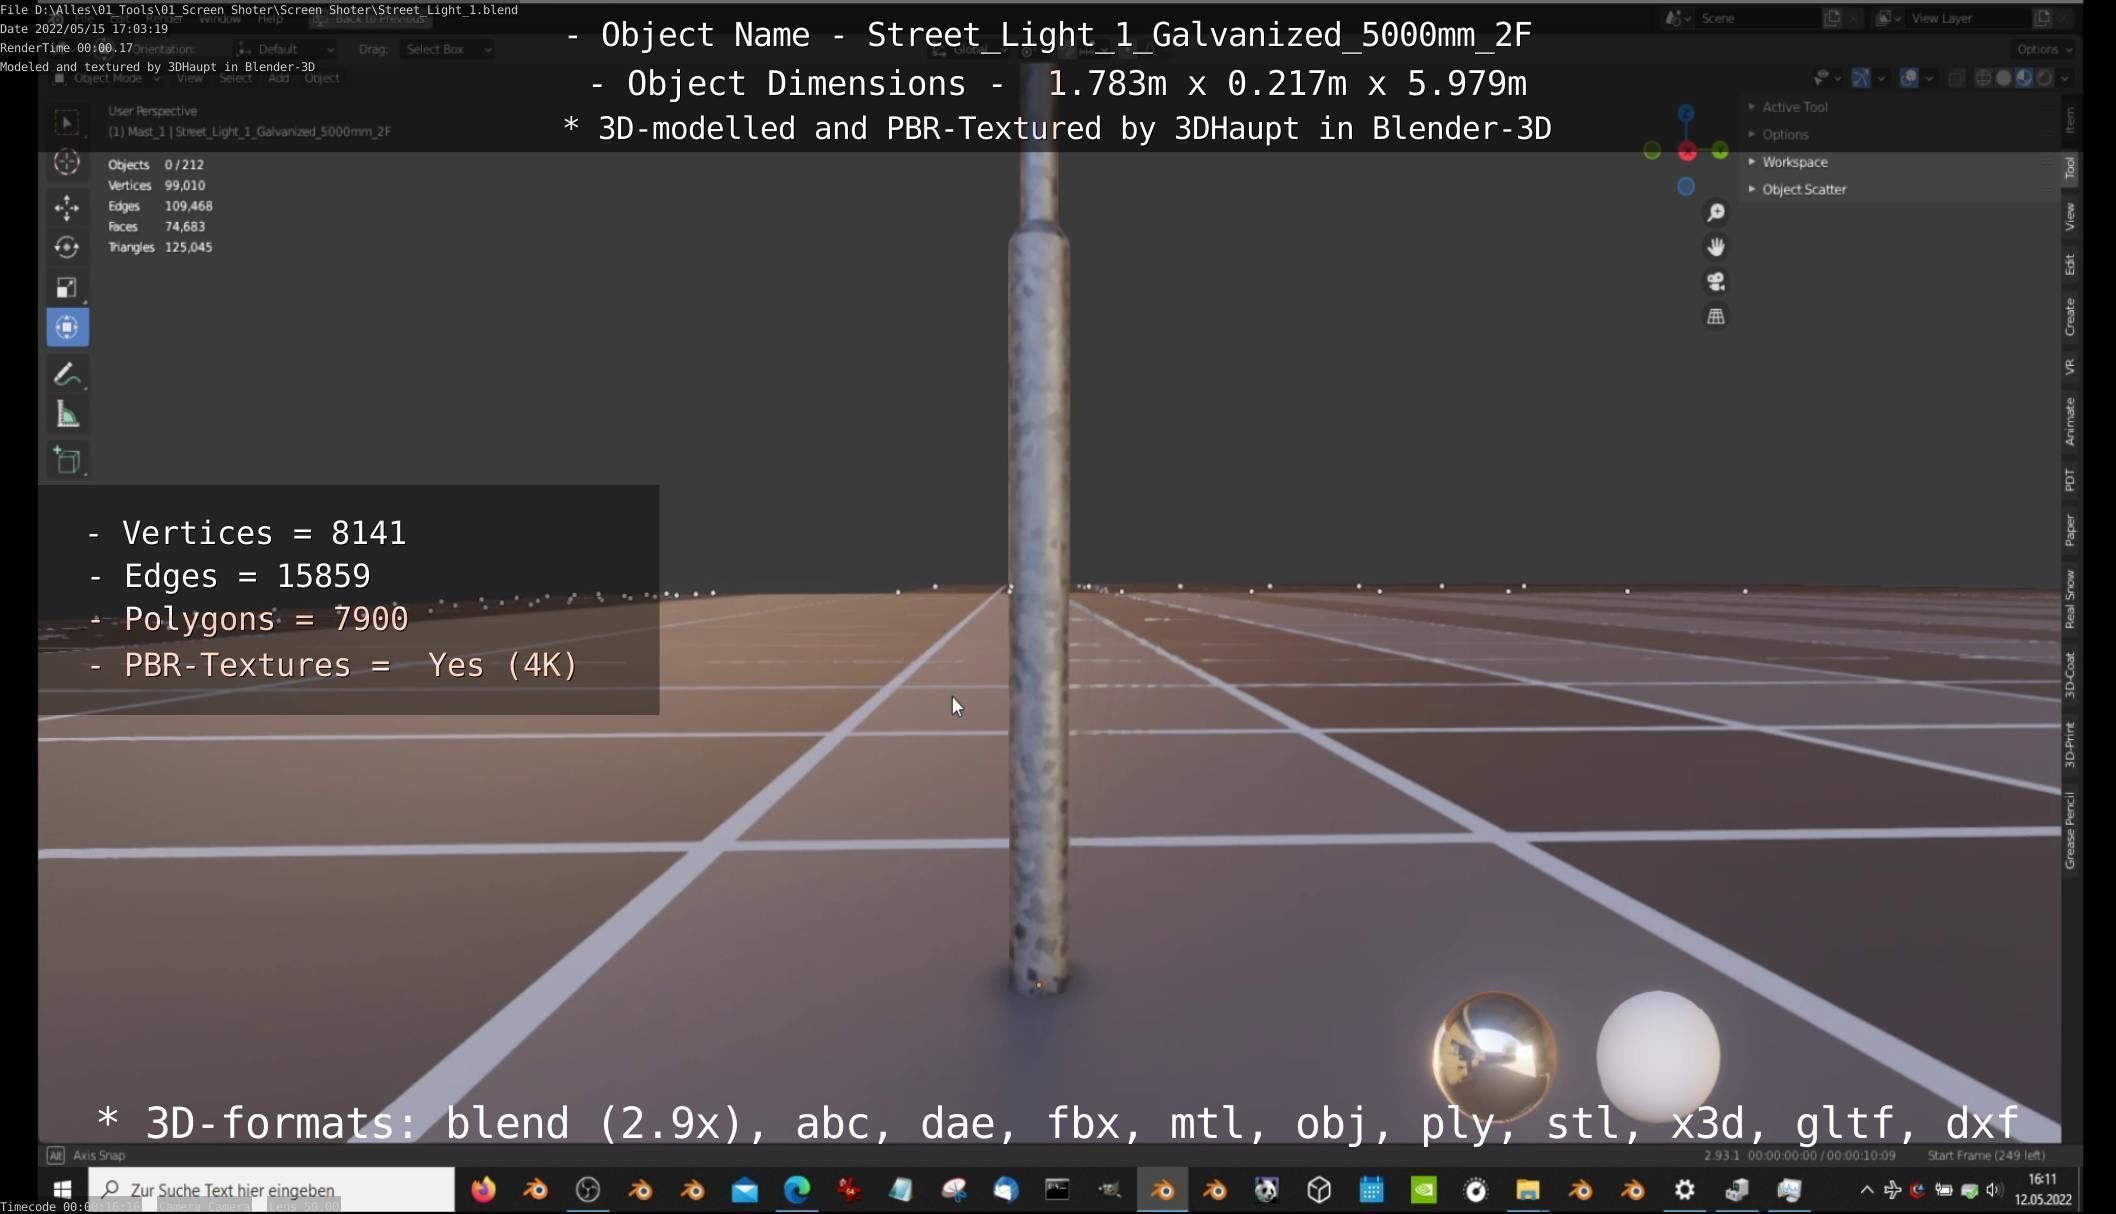Toggle camera view icon
The height and width of the screenshot is (1214, 2116).
(1715, 282)
